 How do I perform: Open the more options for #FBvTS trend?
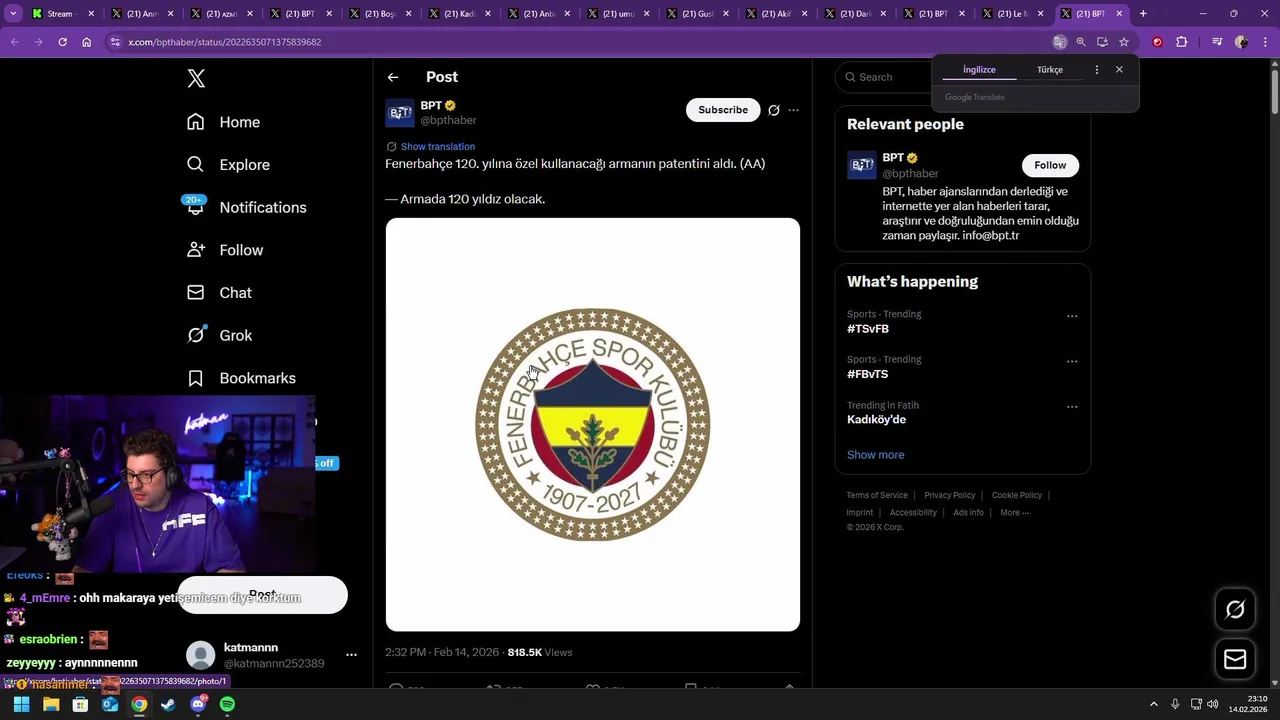tap(1072, 361)
